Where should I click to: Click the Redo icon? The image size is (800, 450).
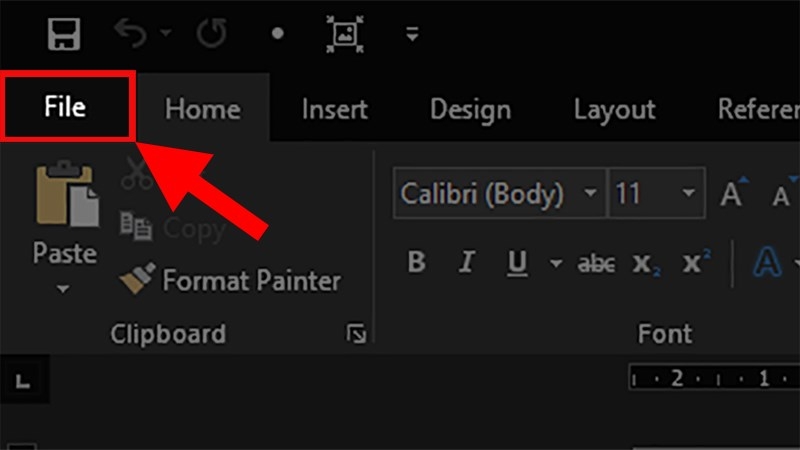211,34
